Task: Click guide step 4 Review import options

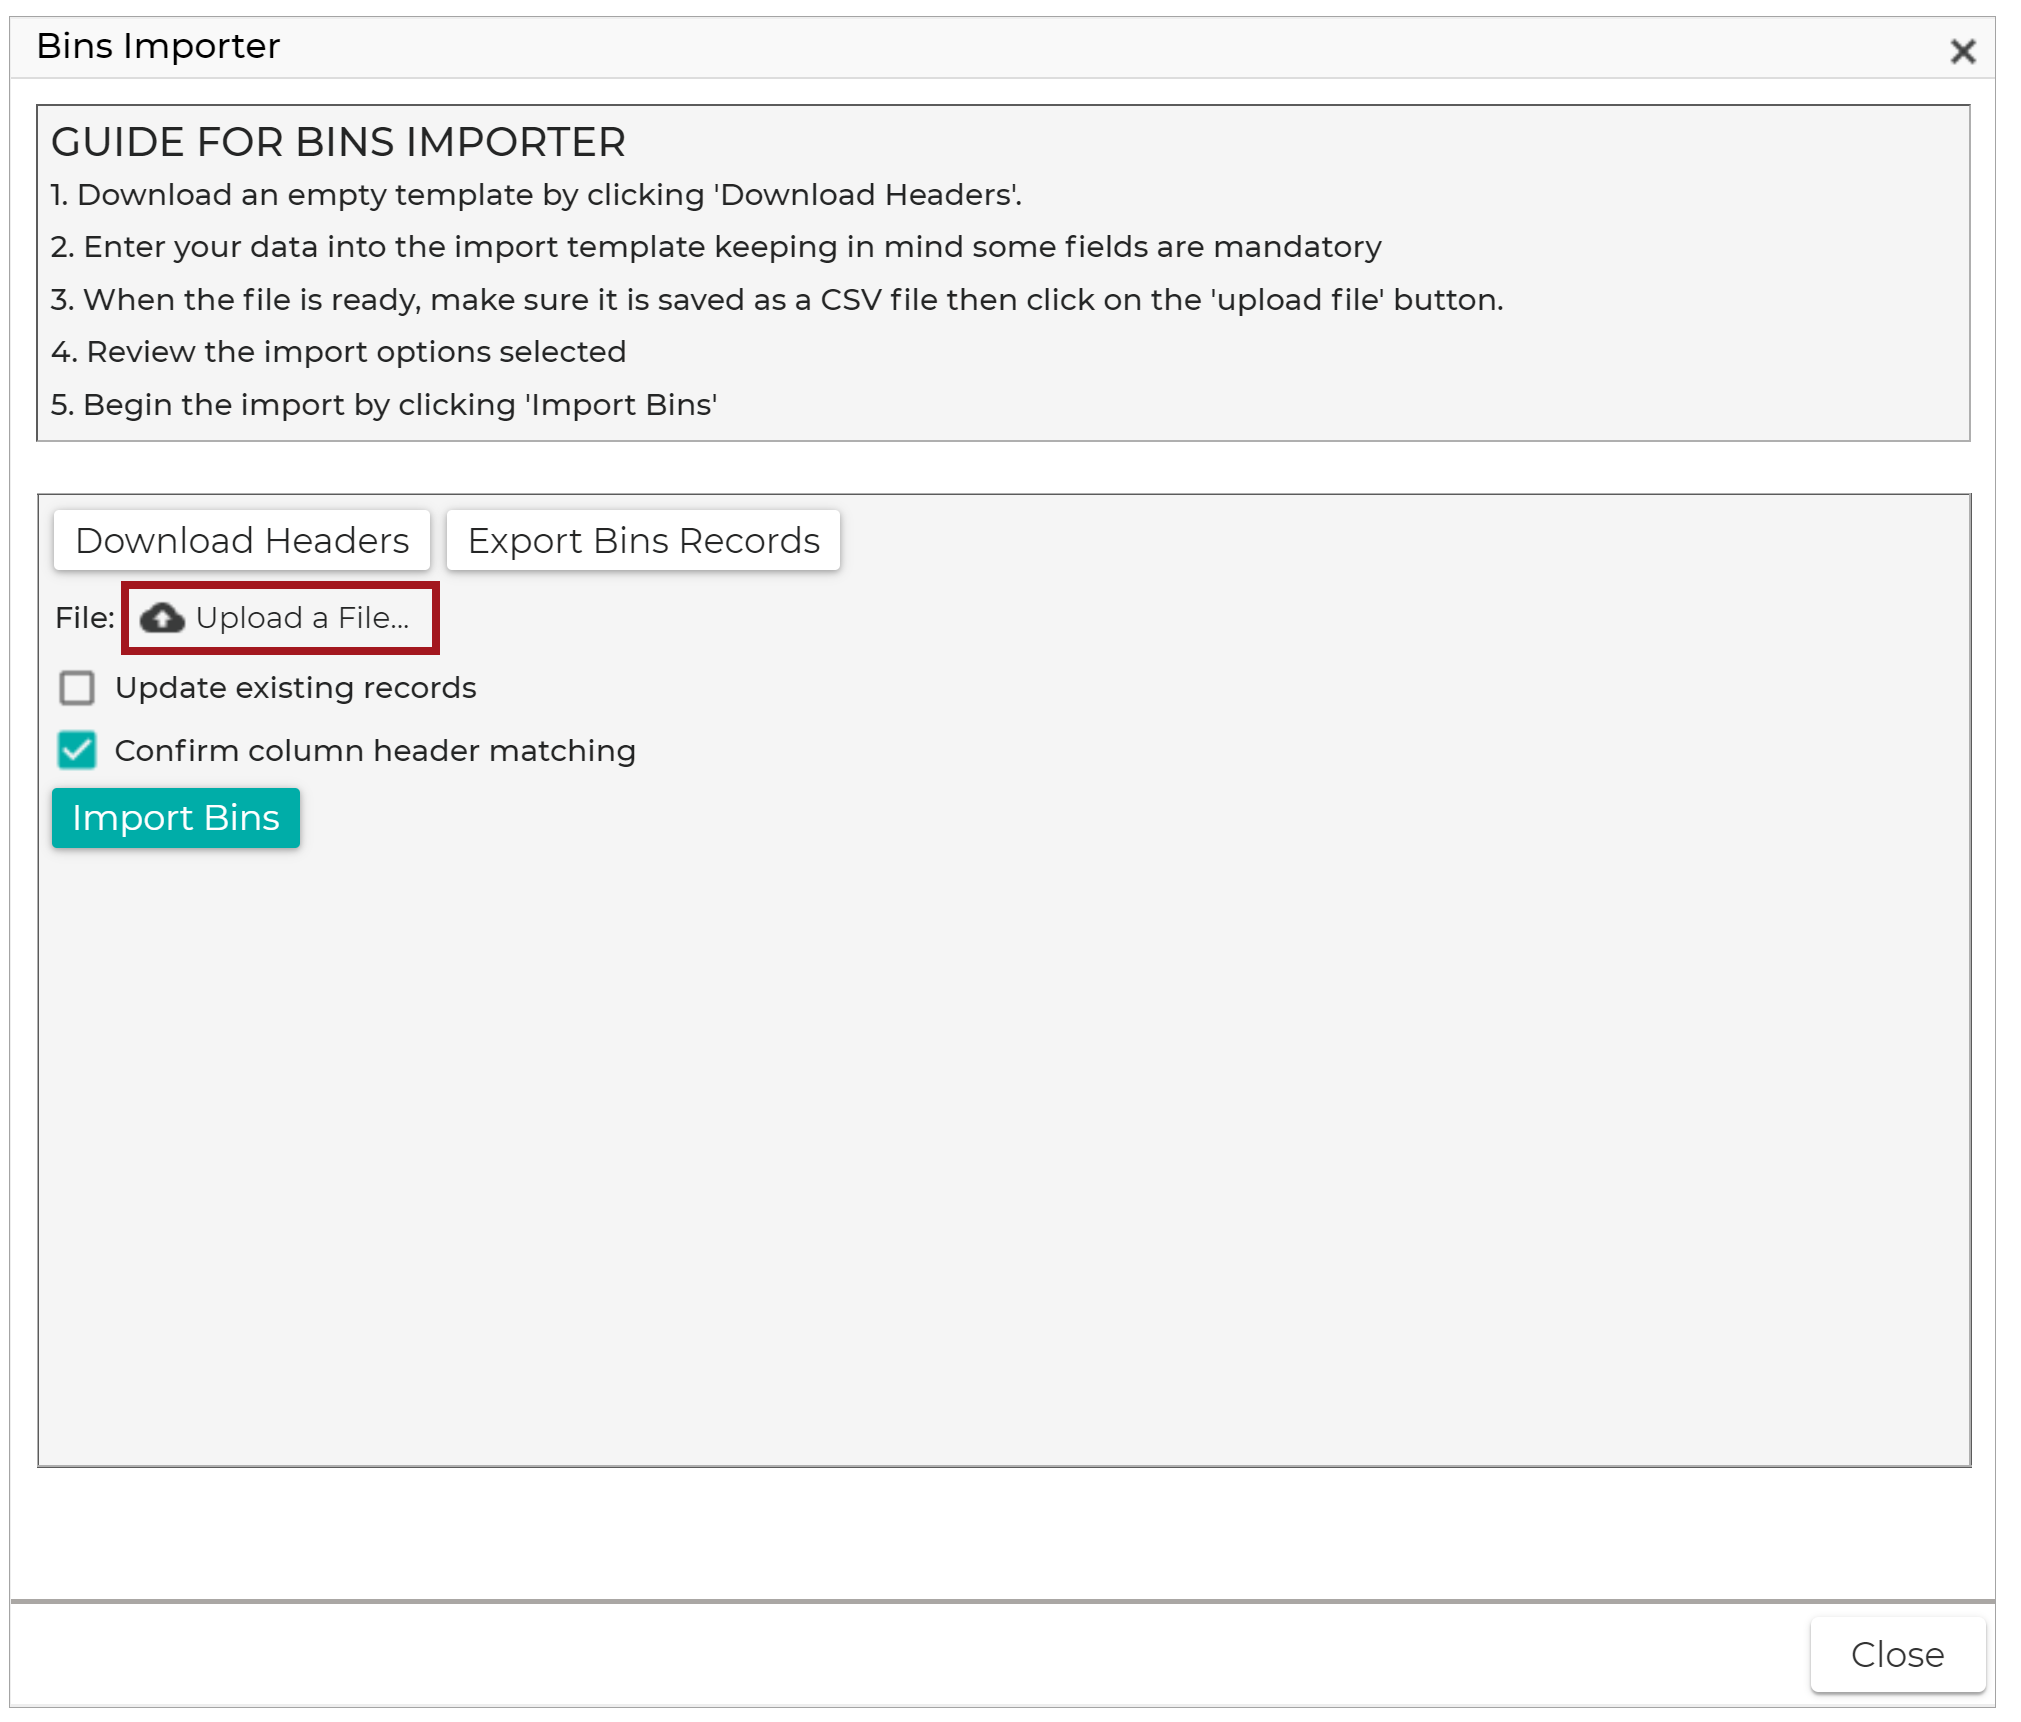Action: 338,352
